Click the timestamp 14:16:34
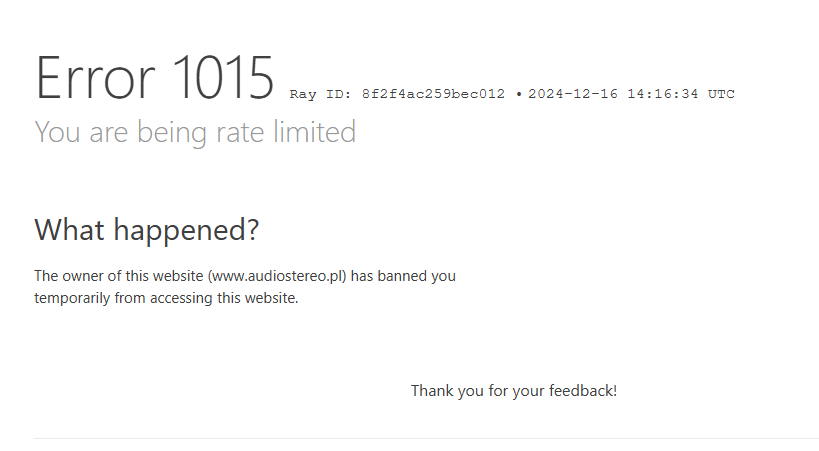 point(662,94)
